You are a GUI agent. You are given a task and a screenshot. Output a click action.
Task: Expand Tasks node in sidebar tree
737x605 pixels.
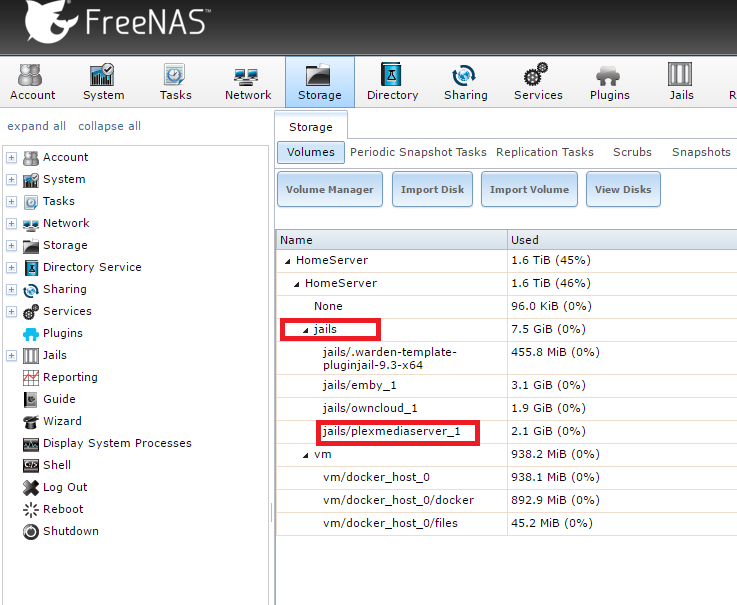[11, 202]
